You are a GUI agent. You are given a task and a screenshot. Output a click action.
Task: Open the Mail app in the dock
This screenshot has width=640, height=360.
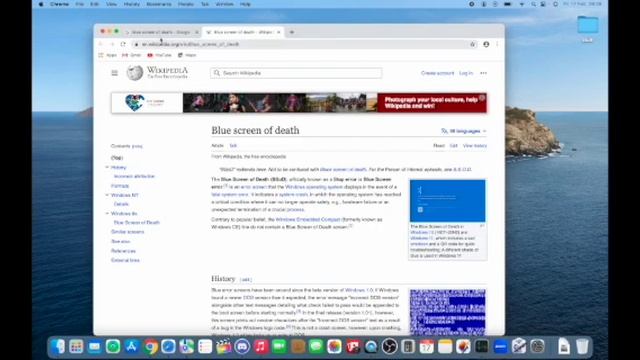click(94, 347)
